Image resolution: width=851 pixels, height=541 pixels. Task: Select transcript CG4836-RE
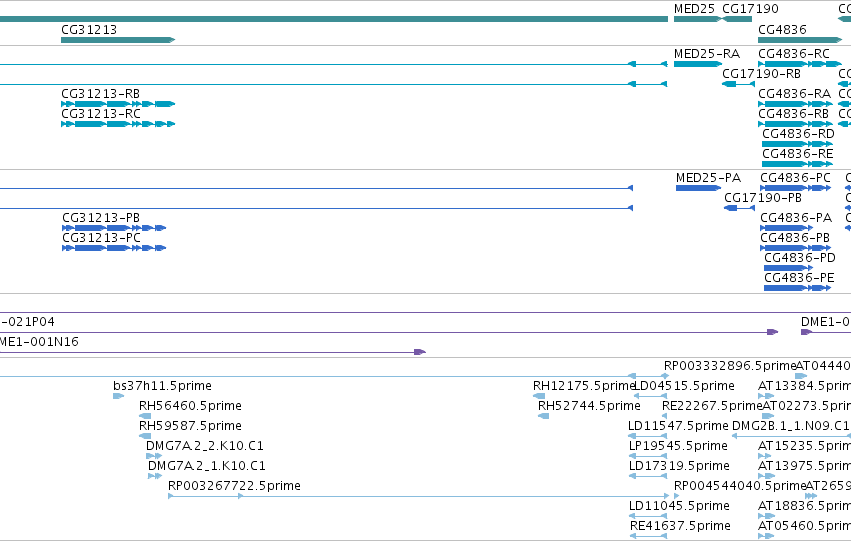coord(797,164)
